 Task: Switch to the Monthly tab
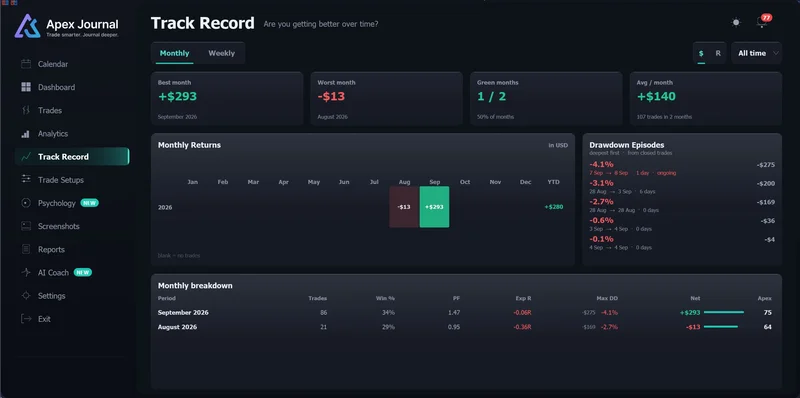[x=174, y=53]
